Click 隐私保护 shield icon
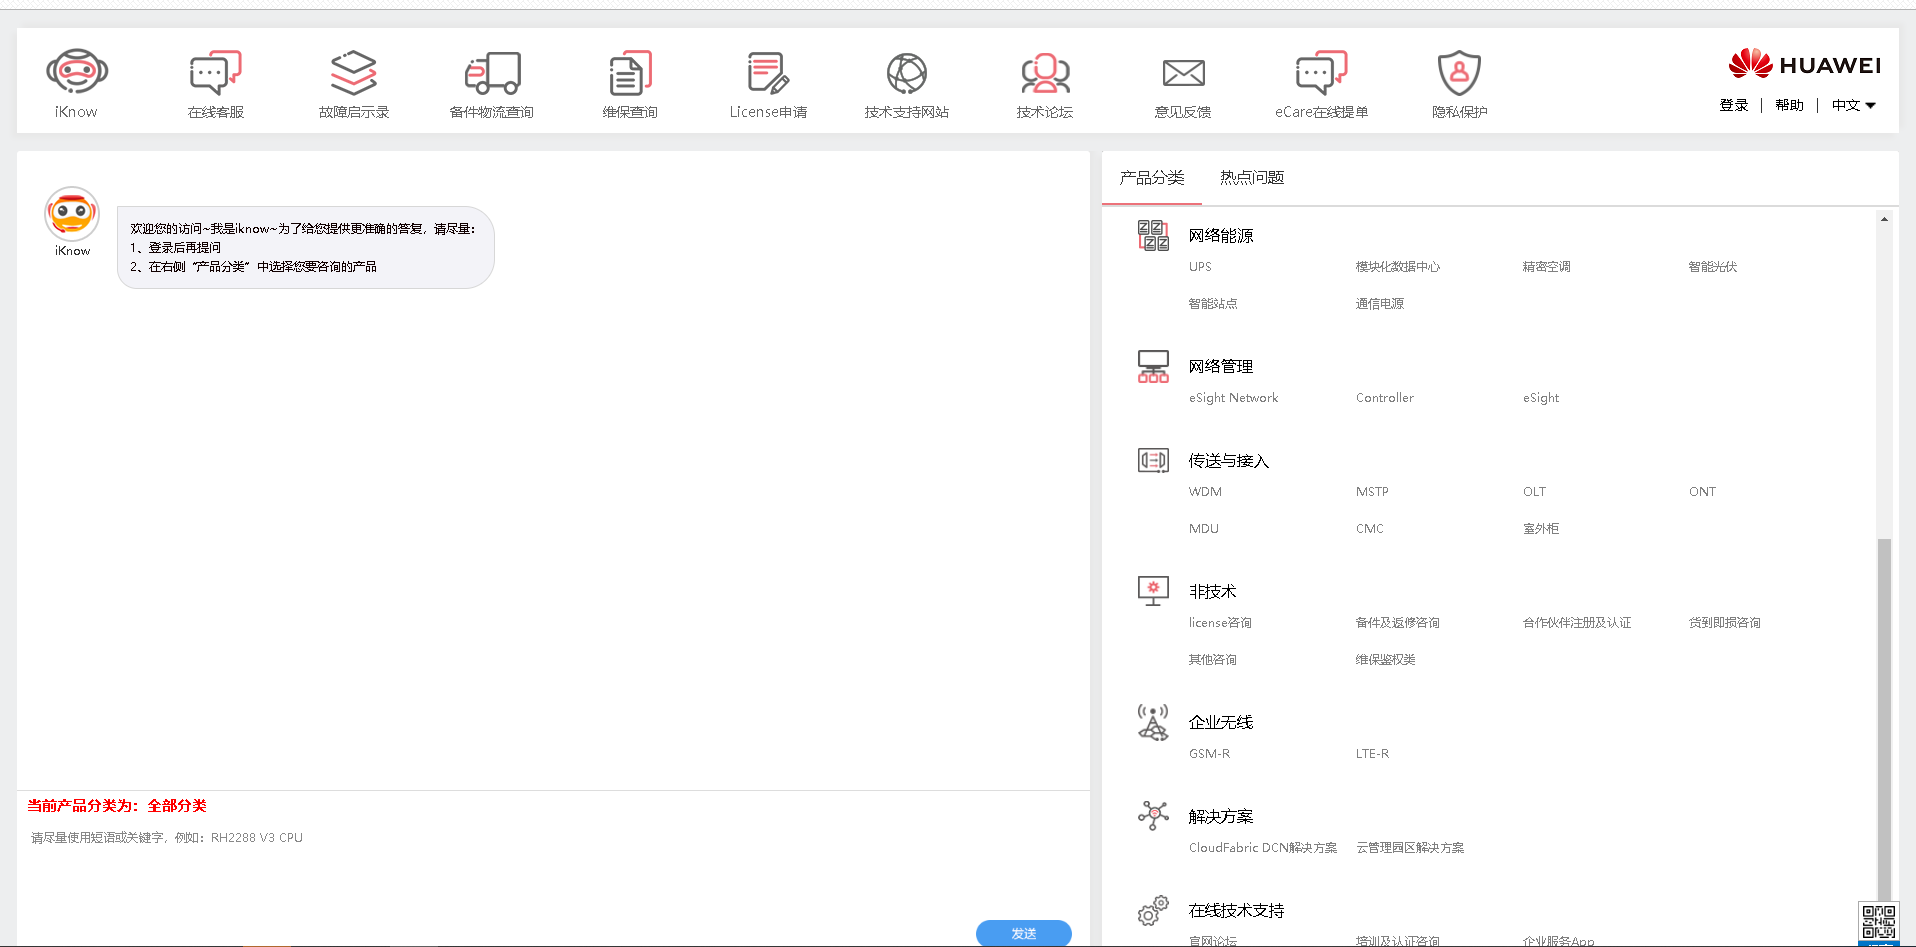This screenshot has height=947, width=1916. coord(1459,72)
